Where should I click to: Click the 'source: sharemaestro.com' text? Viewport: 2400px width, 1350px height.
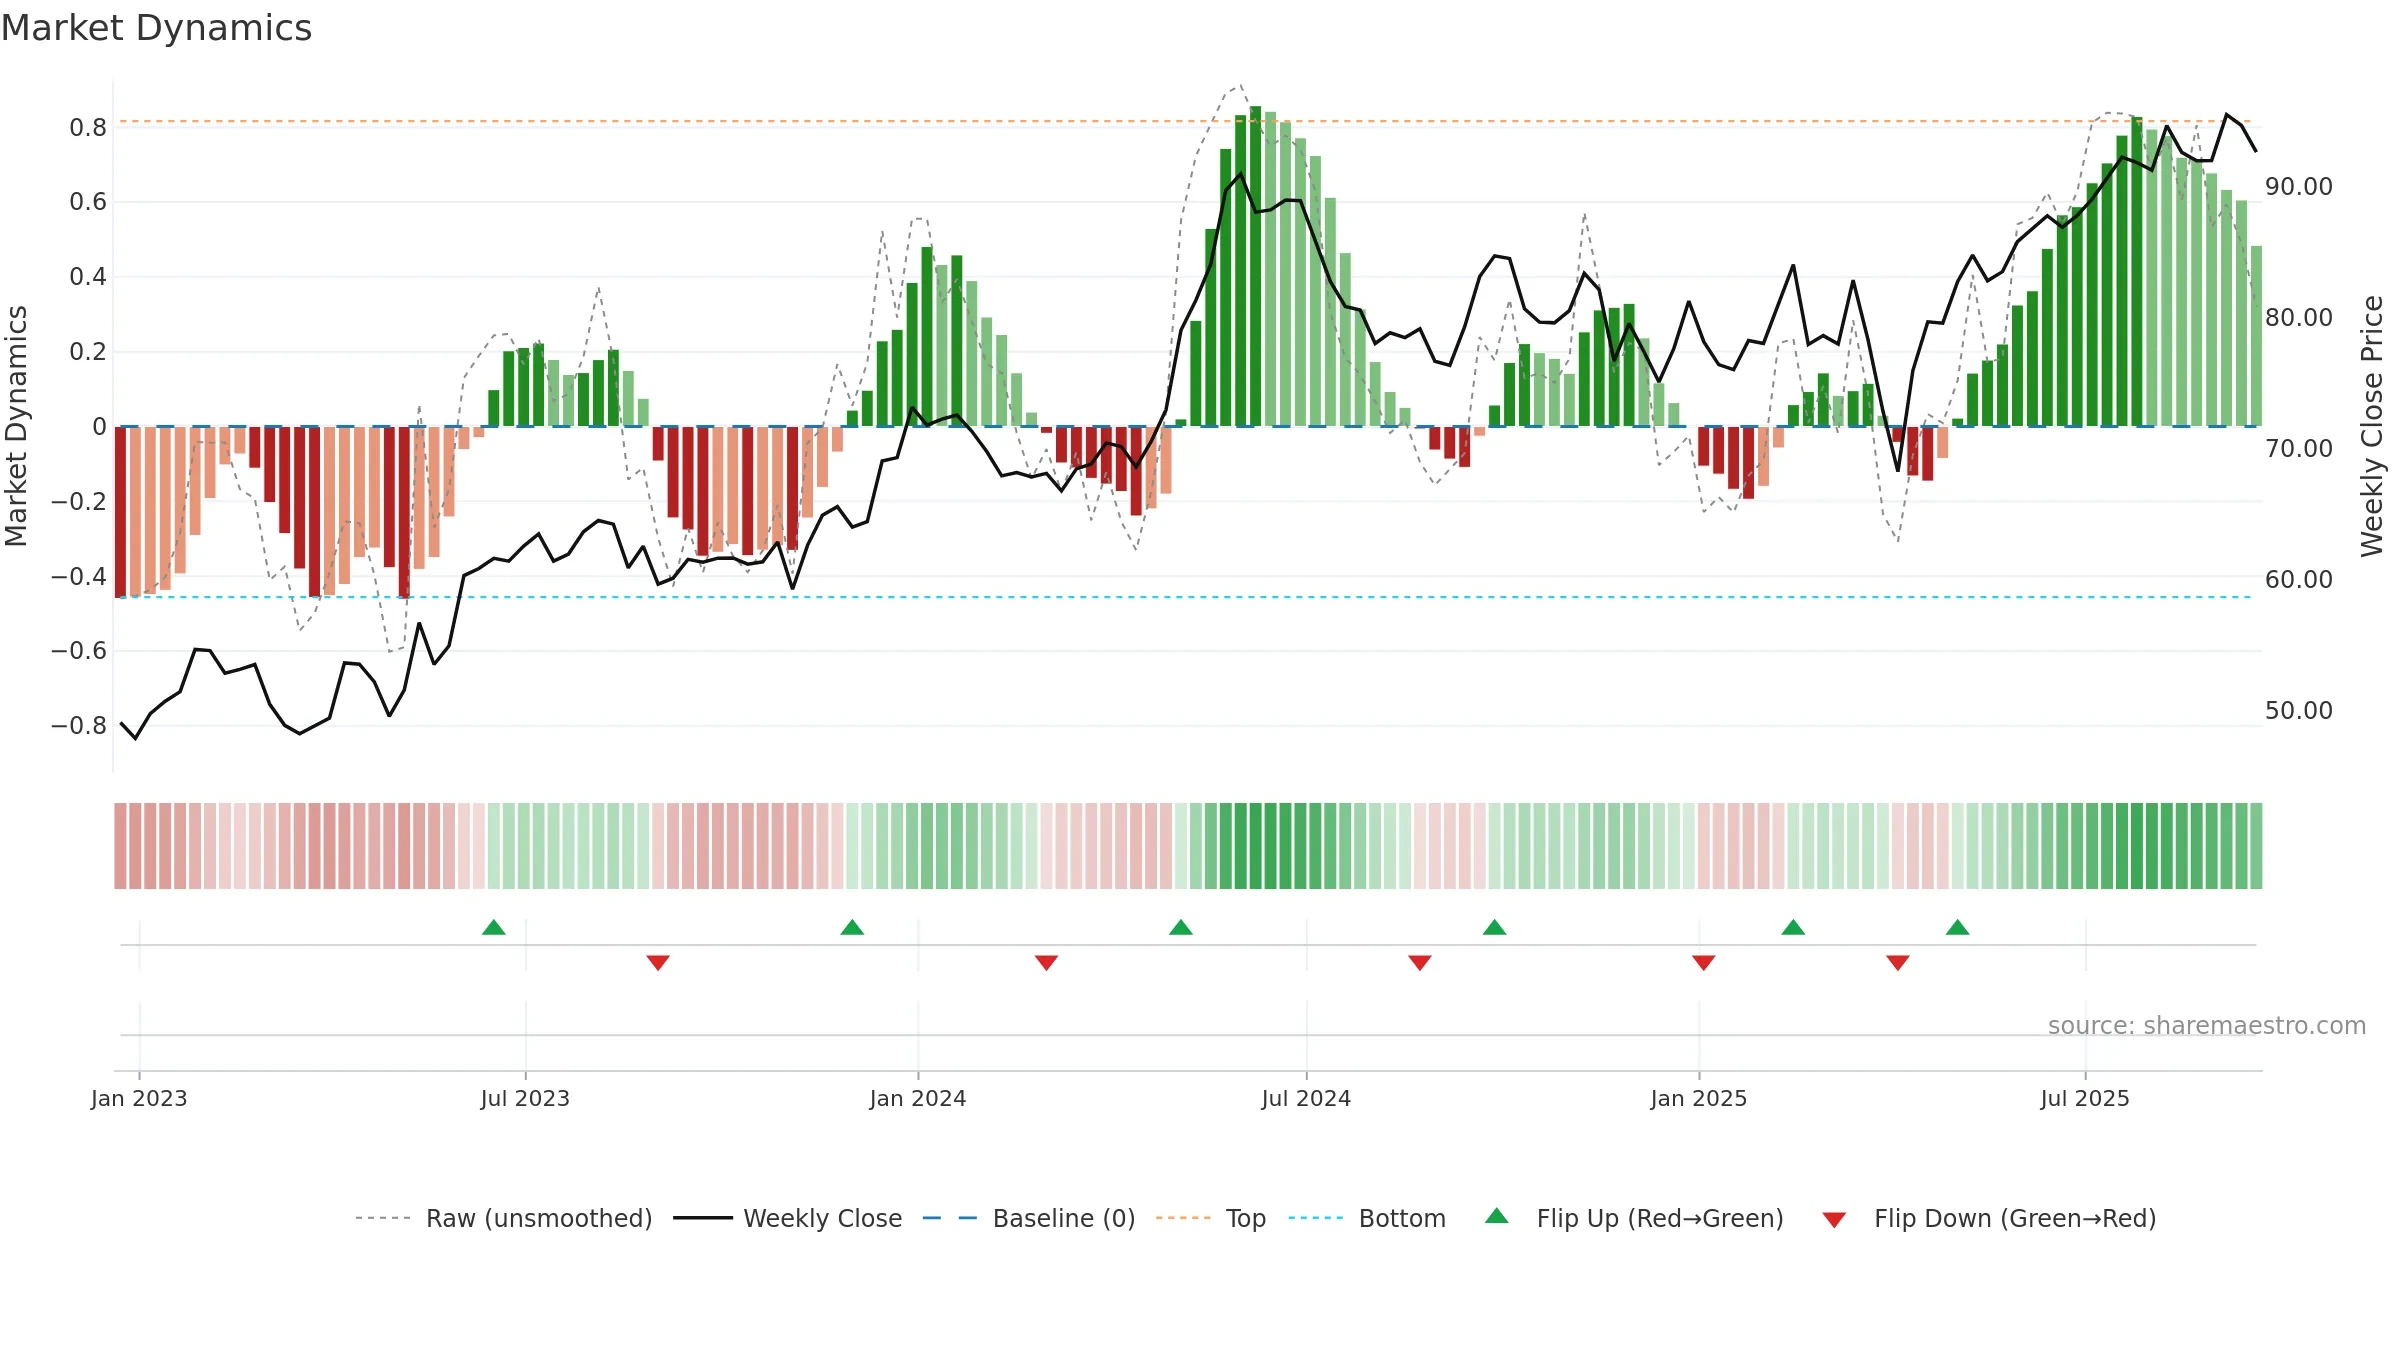[x=2207, y=1026]
